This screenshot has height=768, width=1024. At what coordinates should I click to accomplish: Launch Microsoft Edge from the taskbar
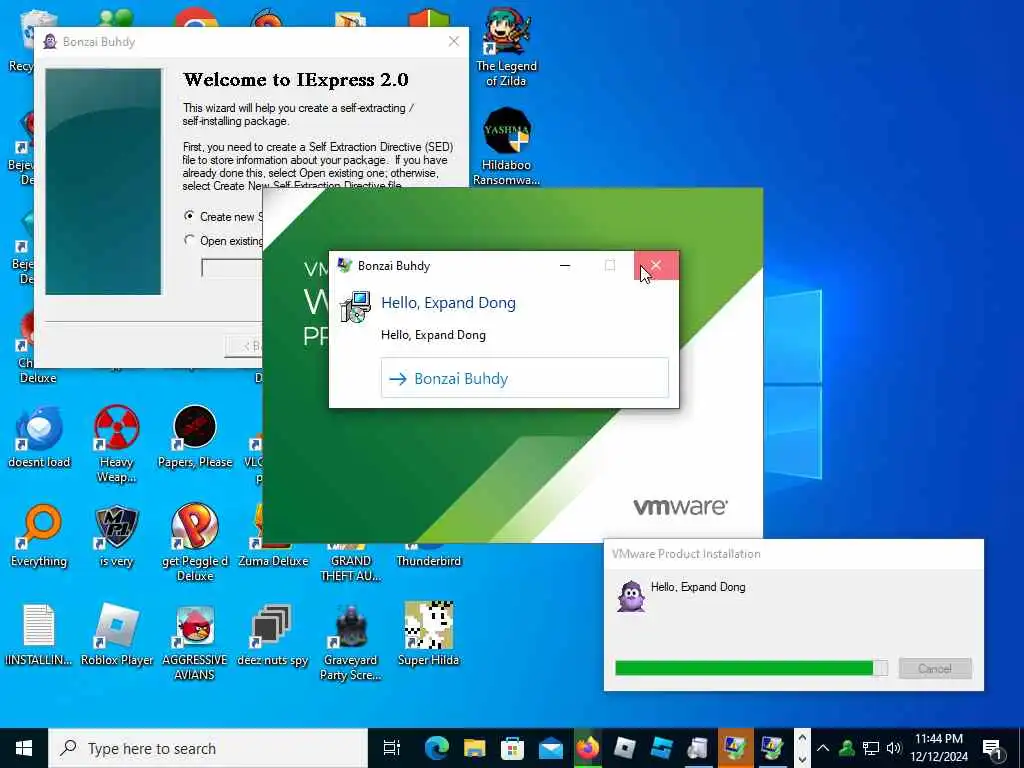point(436,748)
